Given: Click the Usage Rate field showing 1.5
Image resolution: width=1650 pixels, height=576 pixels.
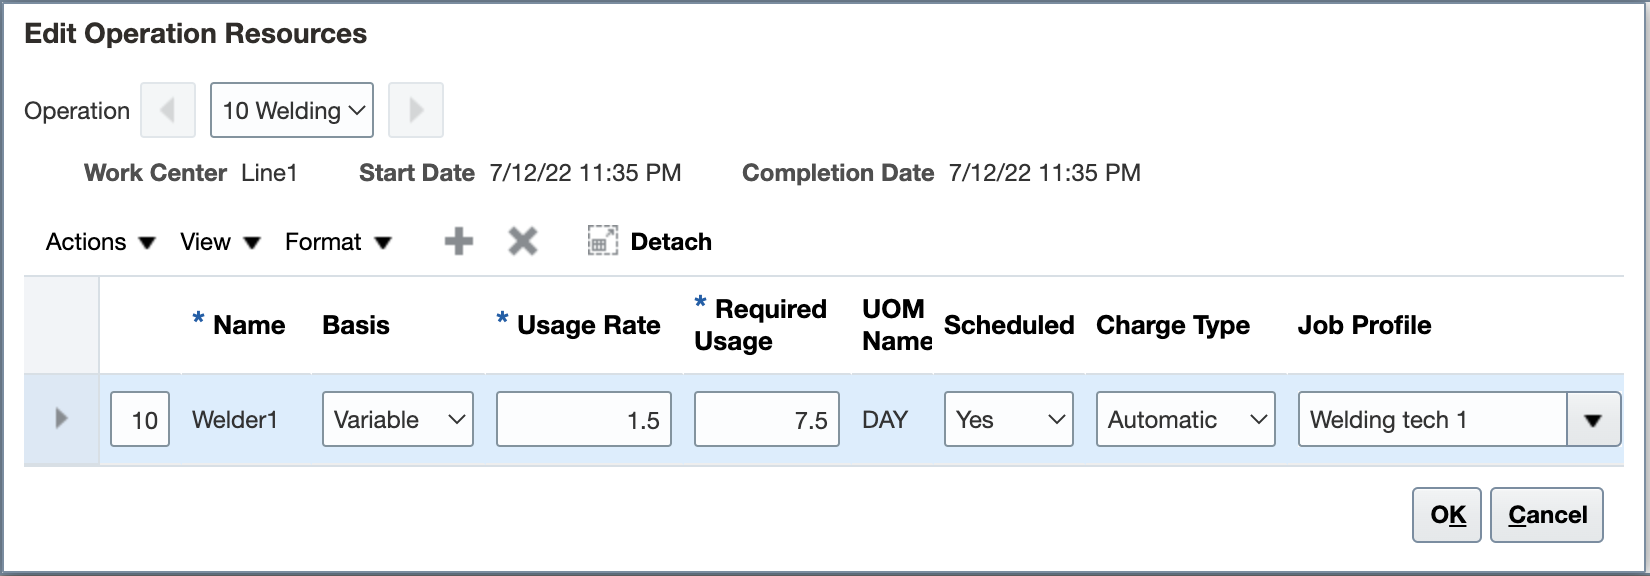Looking at the screenshot, I should tap(584, 419).
